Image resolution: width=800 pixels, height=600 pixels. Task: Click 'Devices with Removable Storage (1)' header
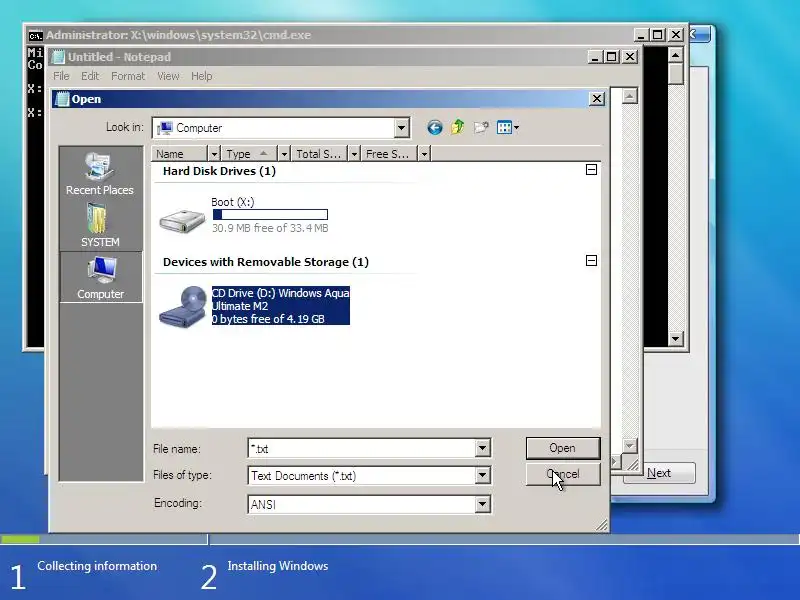pyautogui.click(x=266, y=262)
